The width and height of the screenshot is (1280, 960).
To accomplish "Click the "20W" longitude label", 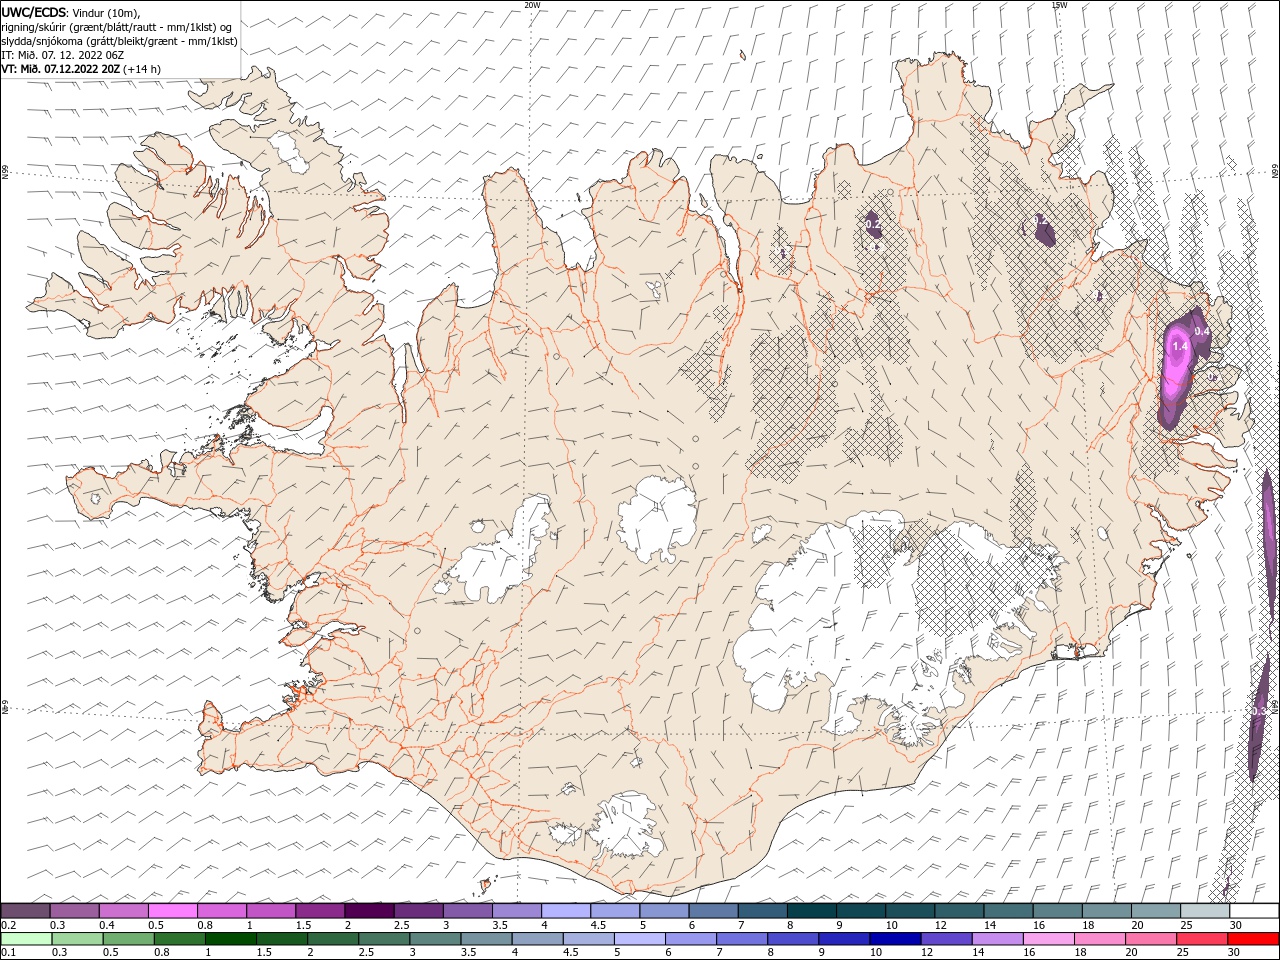I will (x=532, y=5).
